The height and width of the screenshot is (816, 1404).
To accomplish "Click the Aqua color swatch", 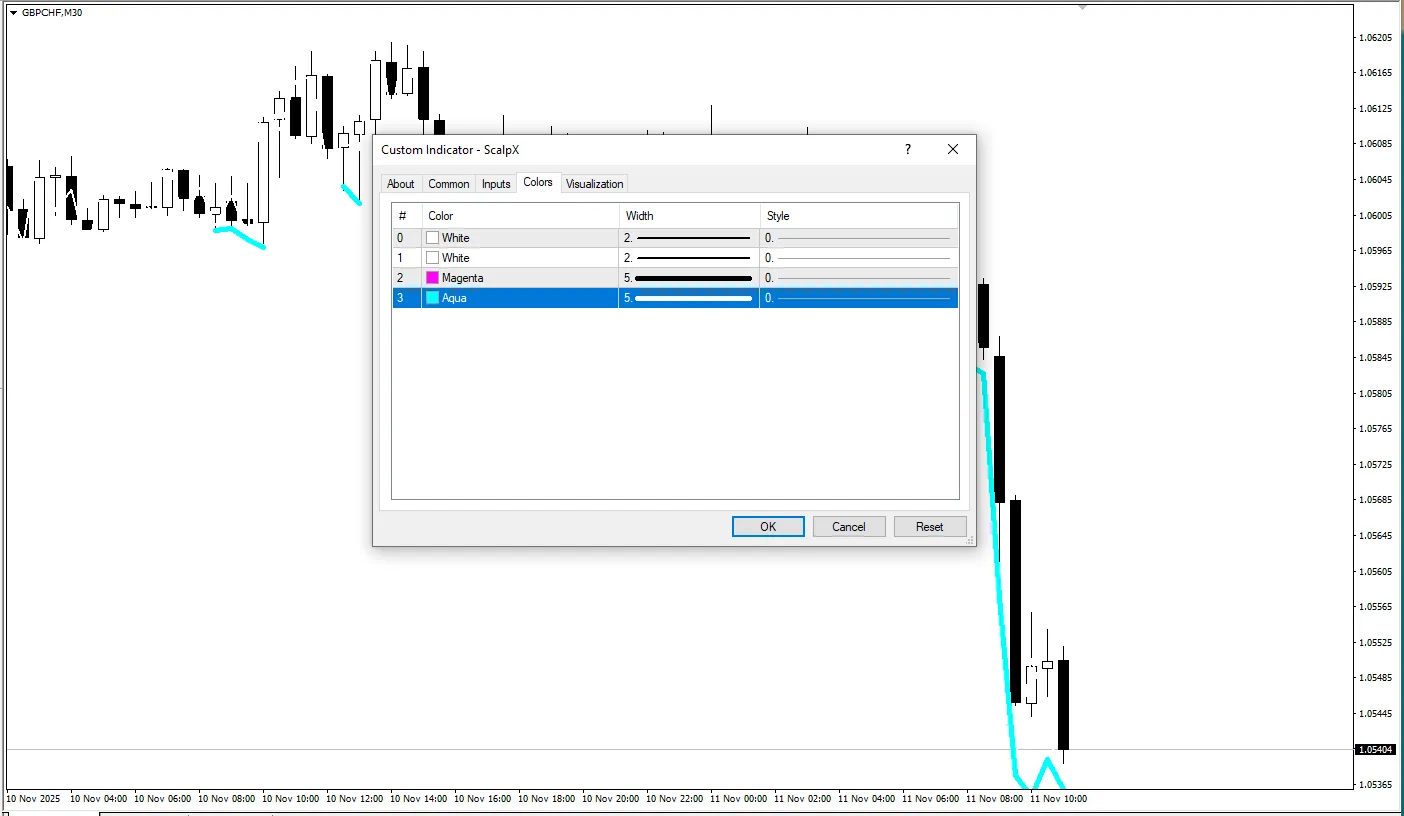I will coord(433,298).
